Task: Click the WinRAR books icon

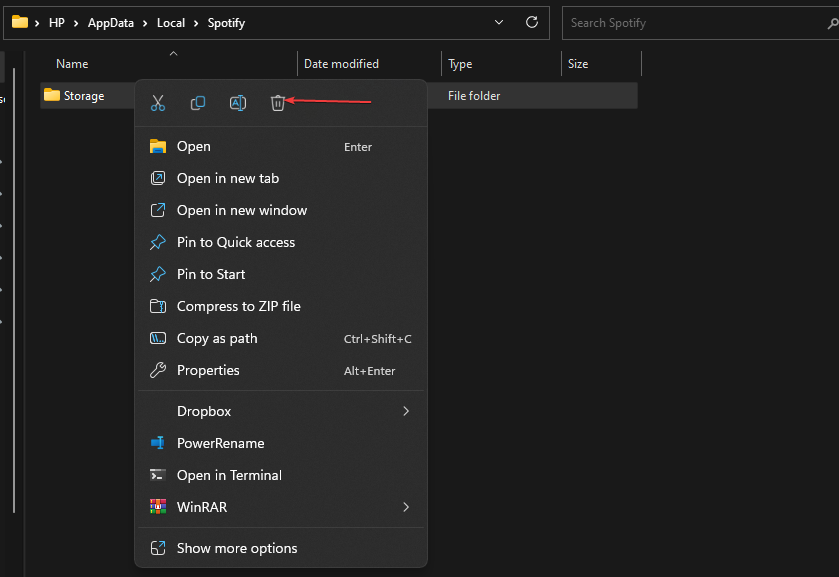Action: 158,507
